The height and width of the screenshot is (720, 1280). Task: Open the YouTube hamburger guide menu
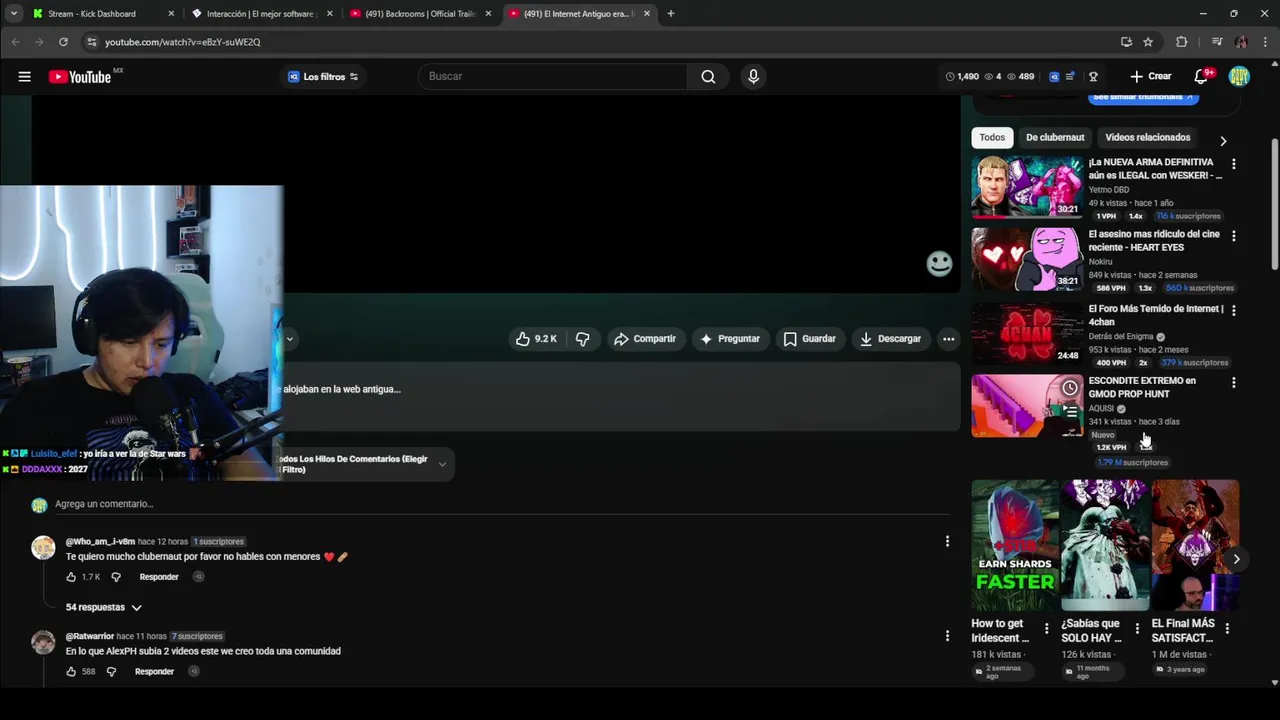[24, 76]
